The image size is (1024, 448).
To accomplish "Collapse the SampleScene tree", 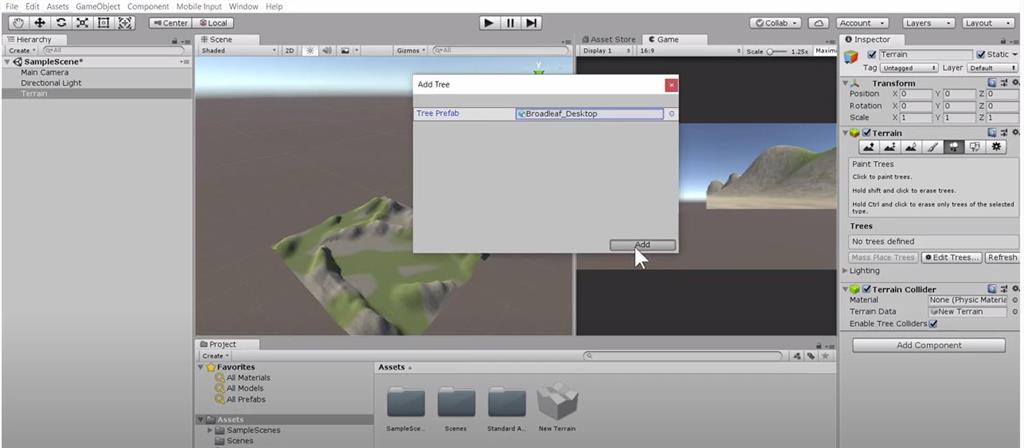I will [x=7, y=62].
